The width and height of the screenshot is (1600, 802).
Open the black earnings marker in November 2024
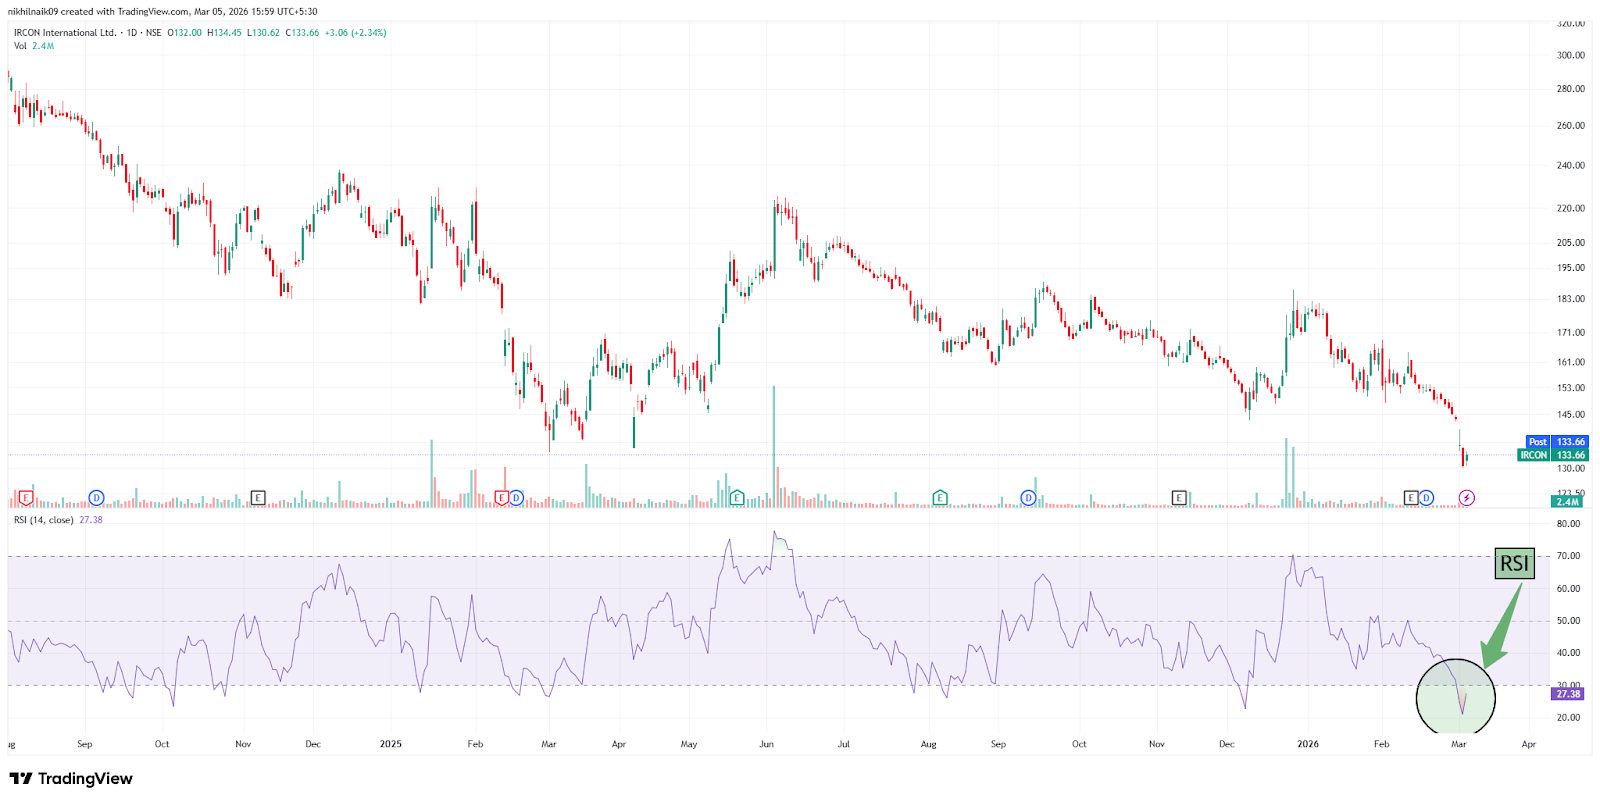pos(258,498)
